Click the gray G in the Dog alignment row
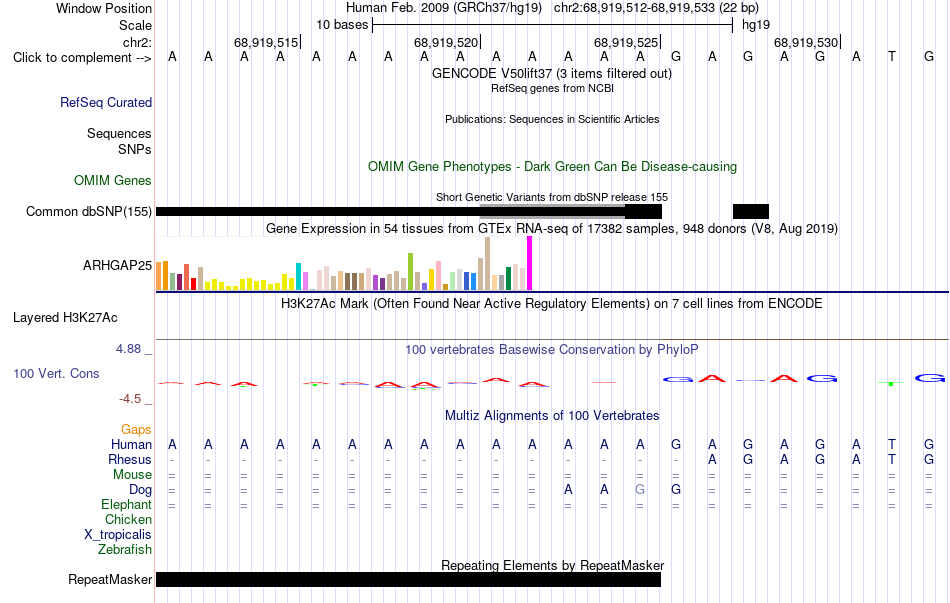 (x=640, y=490)
